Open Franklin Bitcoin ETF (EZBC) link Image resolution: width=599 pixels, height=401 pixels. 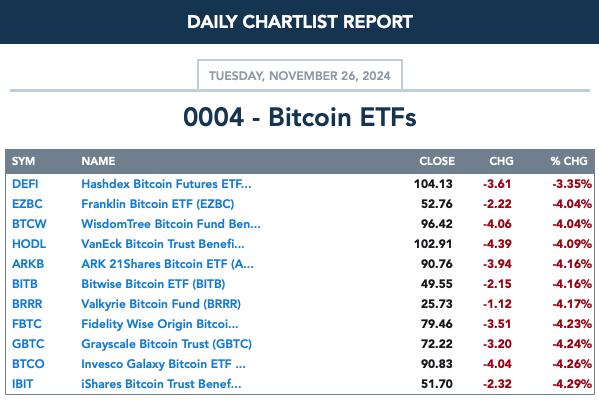(158, 204)
